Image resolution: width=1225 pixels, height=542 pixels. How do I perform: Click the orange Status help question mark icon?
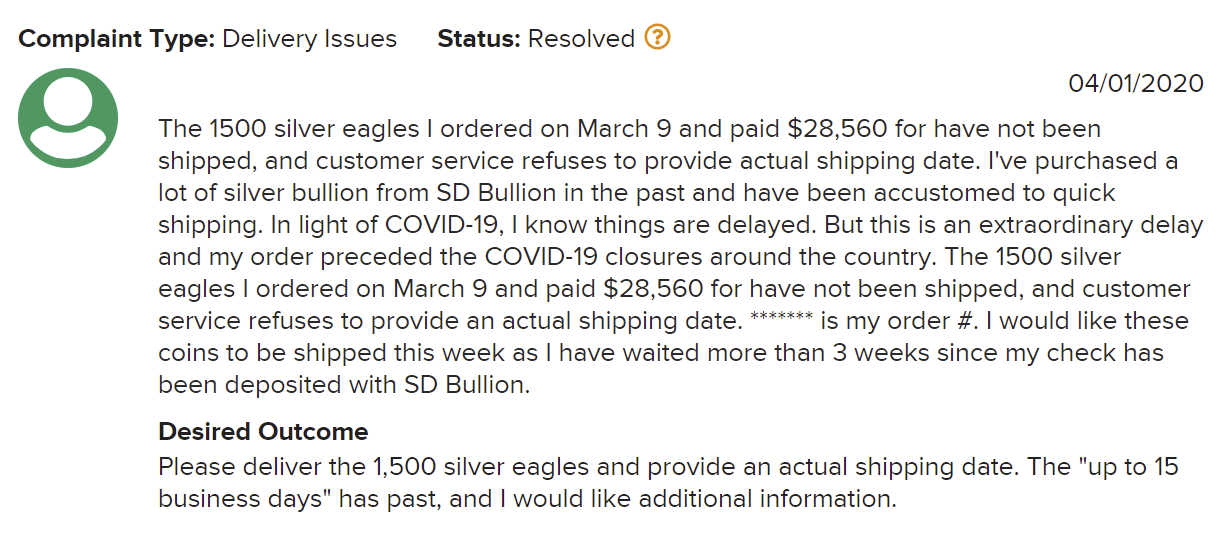[x=657, y=38]
